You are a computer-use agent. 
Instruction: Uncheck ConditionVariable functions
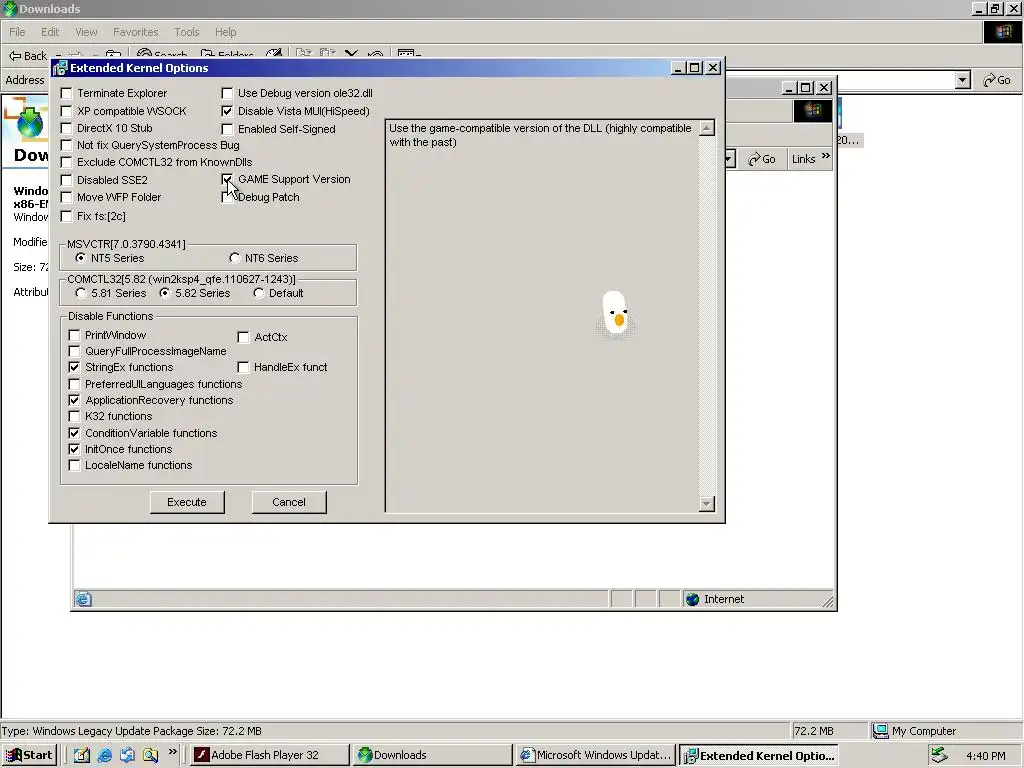(x=74, y=433)
